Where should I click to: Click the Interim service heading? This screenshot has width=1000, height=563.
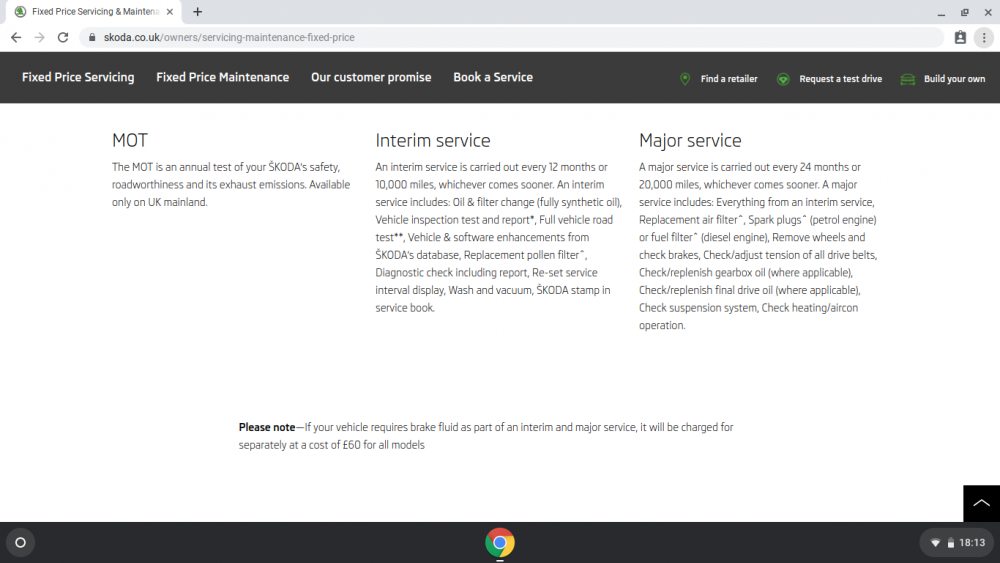pos(432,140)
